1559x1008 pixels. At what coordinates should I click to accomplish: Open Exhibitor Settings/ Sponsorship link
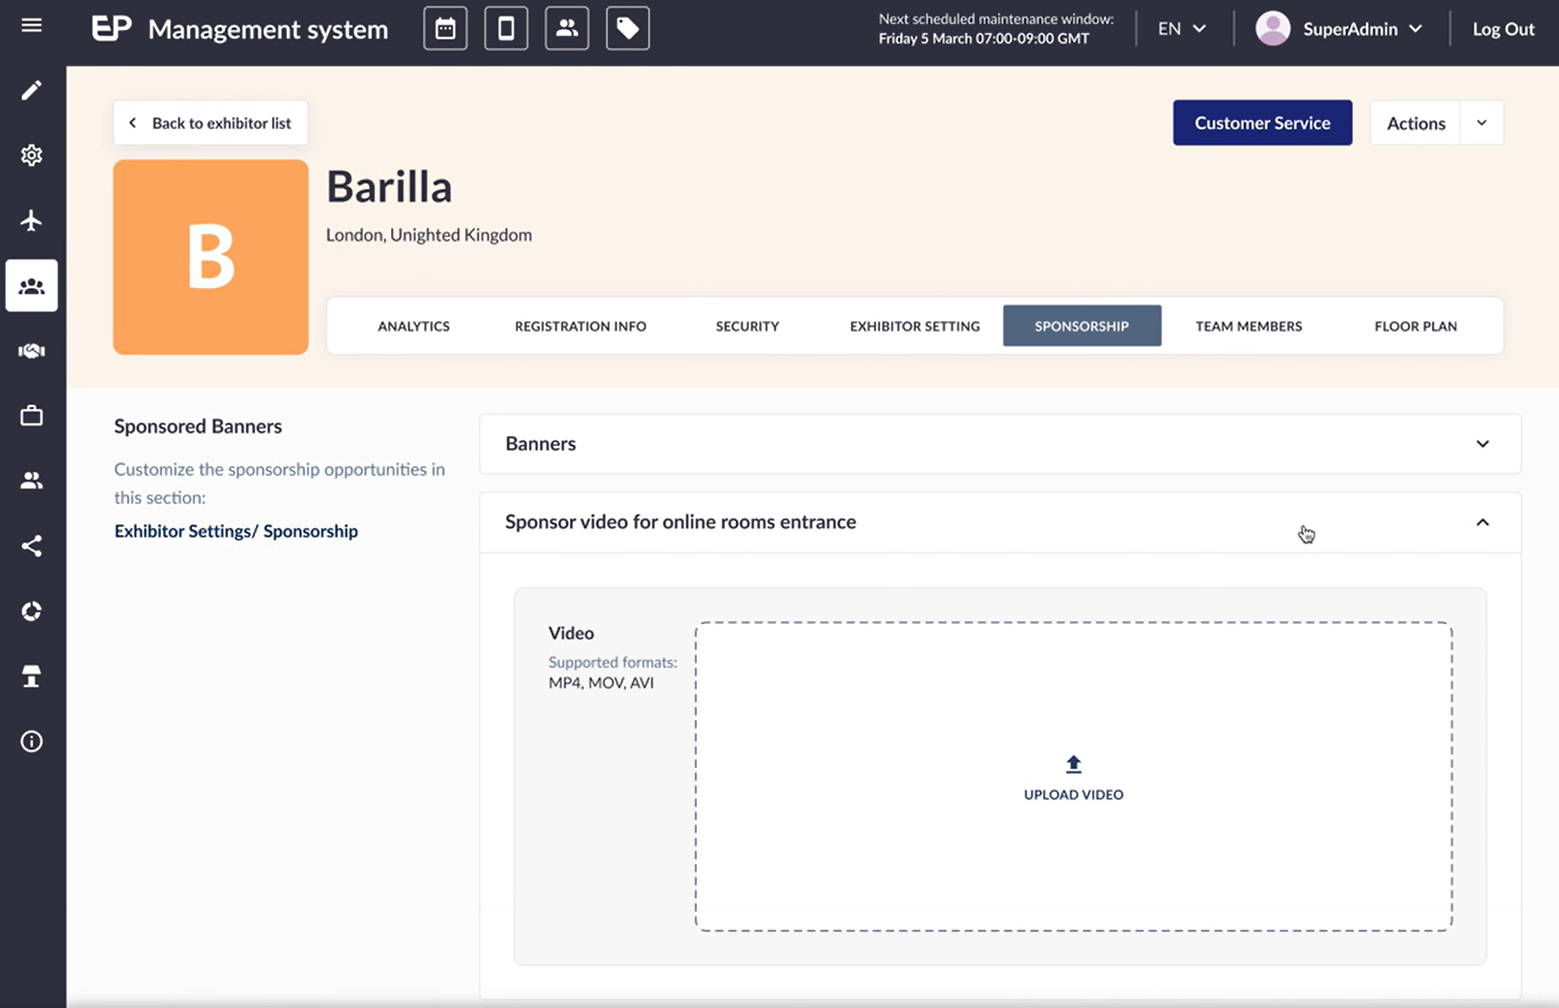tap(236, 531)
